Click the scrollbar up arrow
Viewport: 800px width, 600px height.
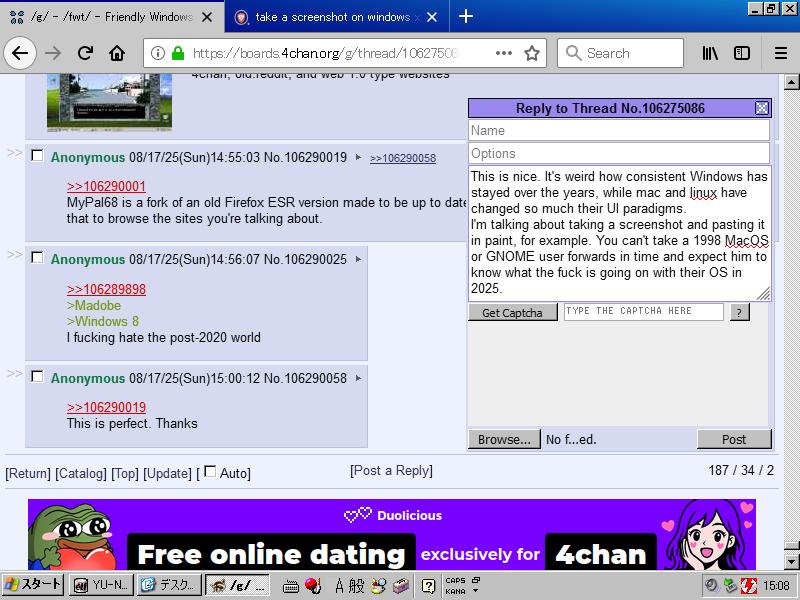coord(791,82)
